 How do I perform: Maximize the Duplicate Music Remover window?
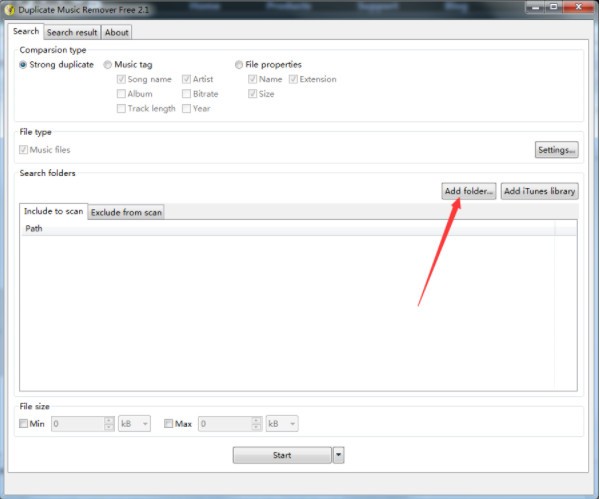[553, 7]
